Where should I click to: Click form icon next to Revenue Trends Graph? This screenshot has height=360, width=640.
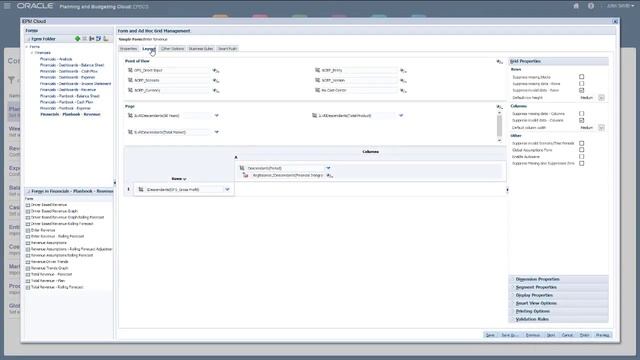28,268
